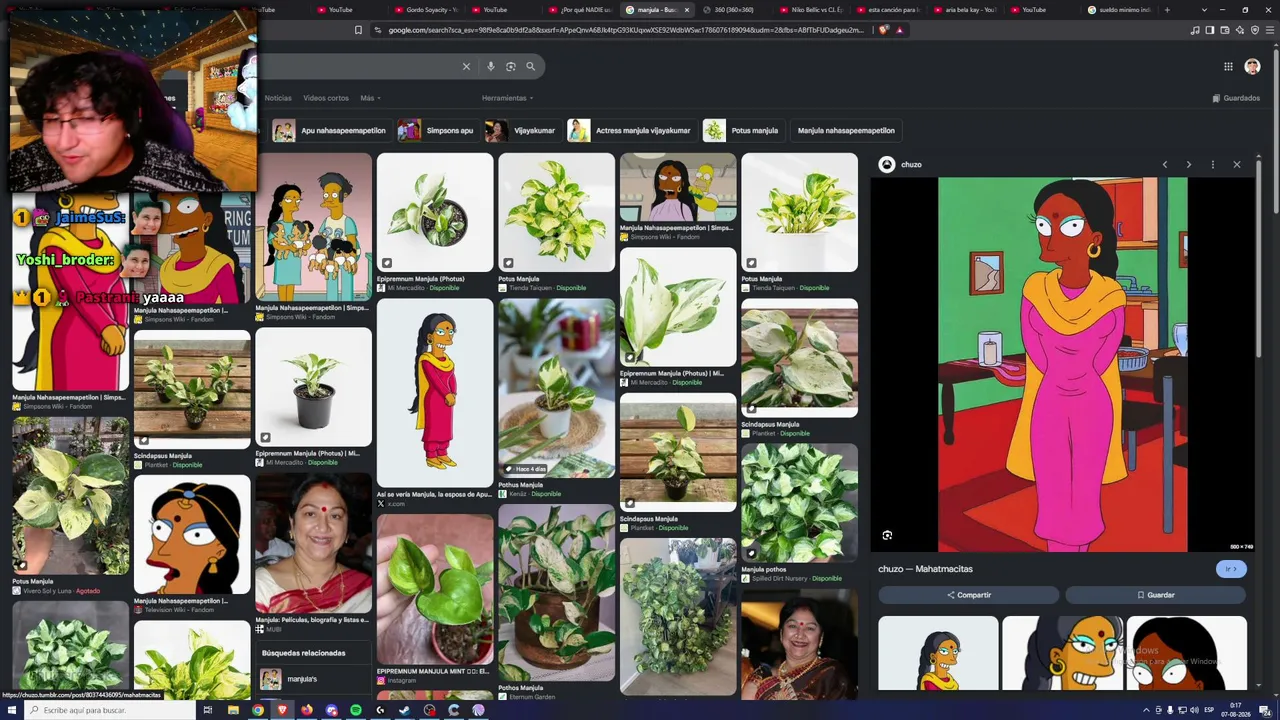Switch to the Noticias tab
This screenshot has width=1280, height=720.
coord(278,98)
